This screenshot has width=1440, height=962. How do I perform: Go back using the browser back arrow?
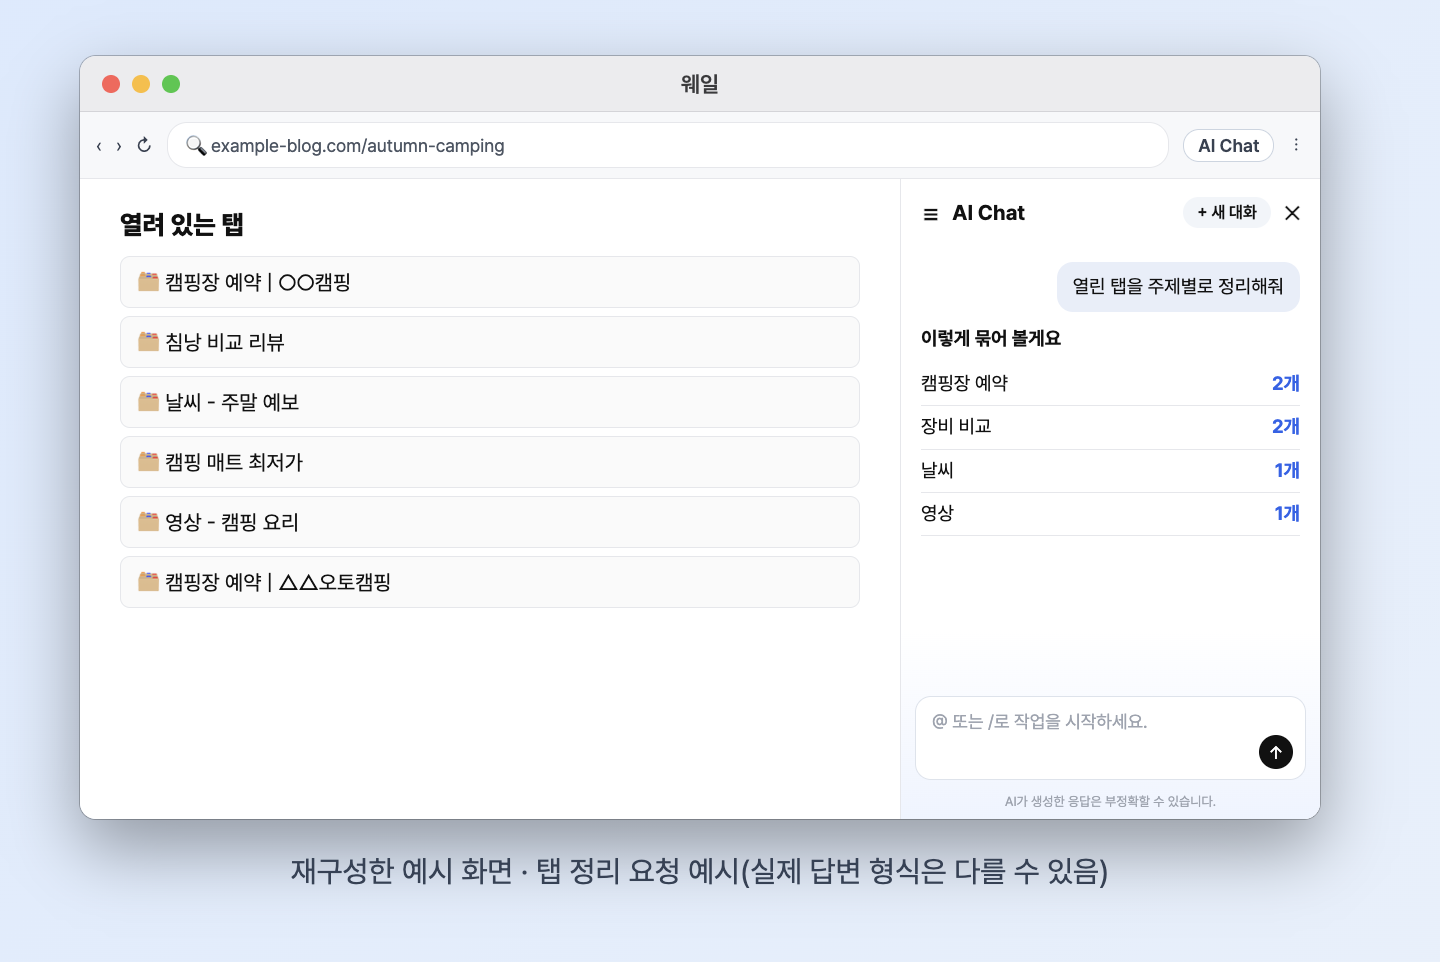(99, 146)
